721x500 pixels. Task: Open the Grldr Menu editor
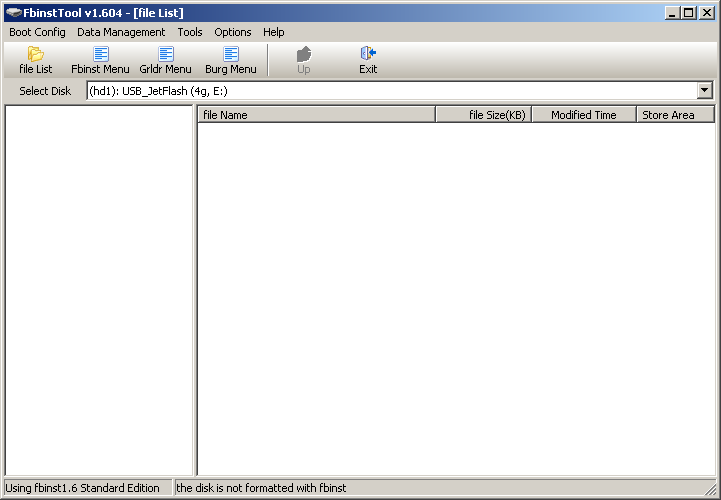click(x=166, y=60)
